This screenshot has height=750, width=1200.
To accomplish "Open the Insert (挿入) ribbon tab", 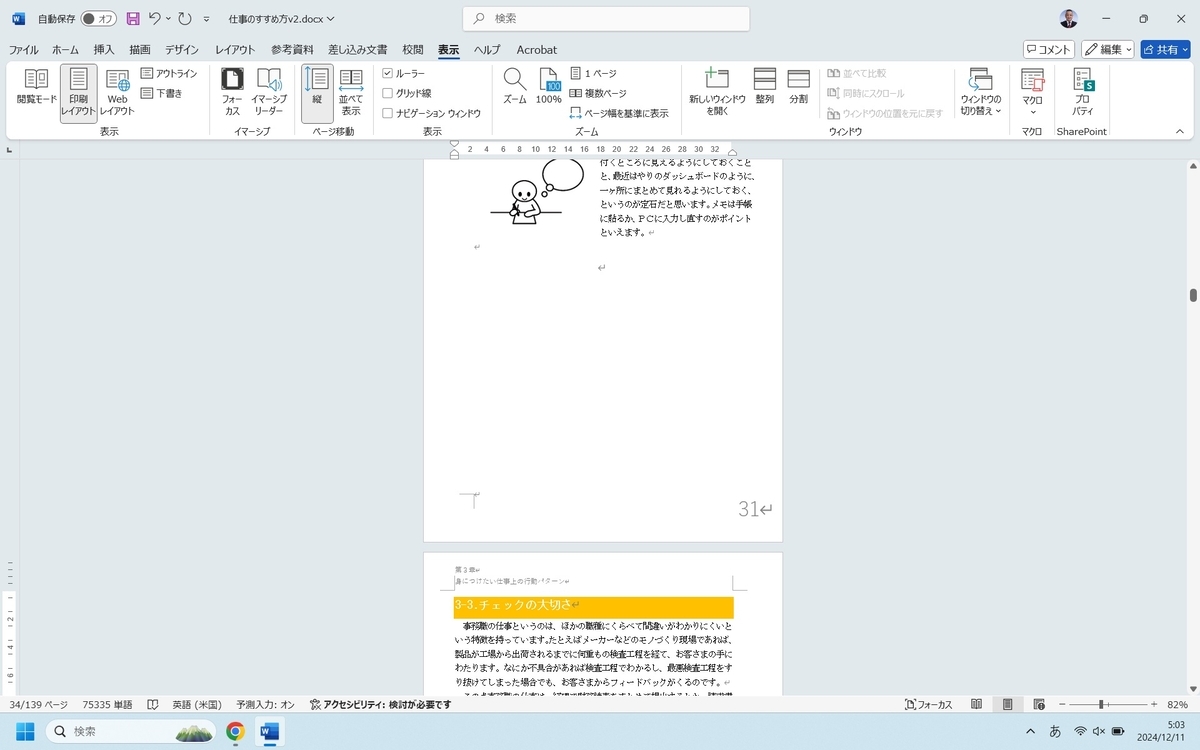I will click(104, 49).
